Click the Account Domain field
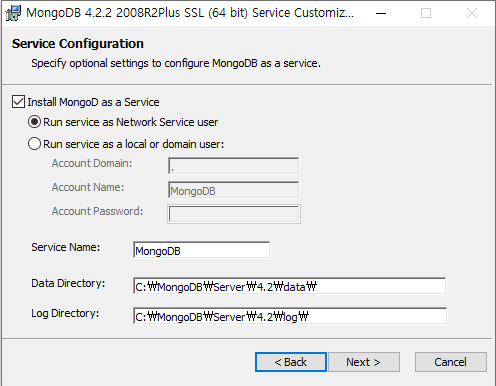 234,166
